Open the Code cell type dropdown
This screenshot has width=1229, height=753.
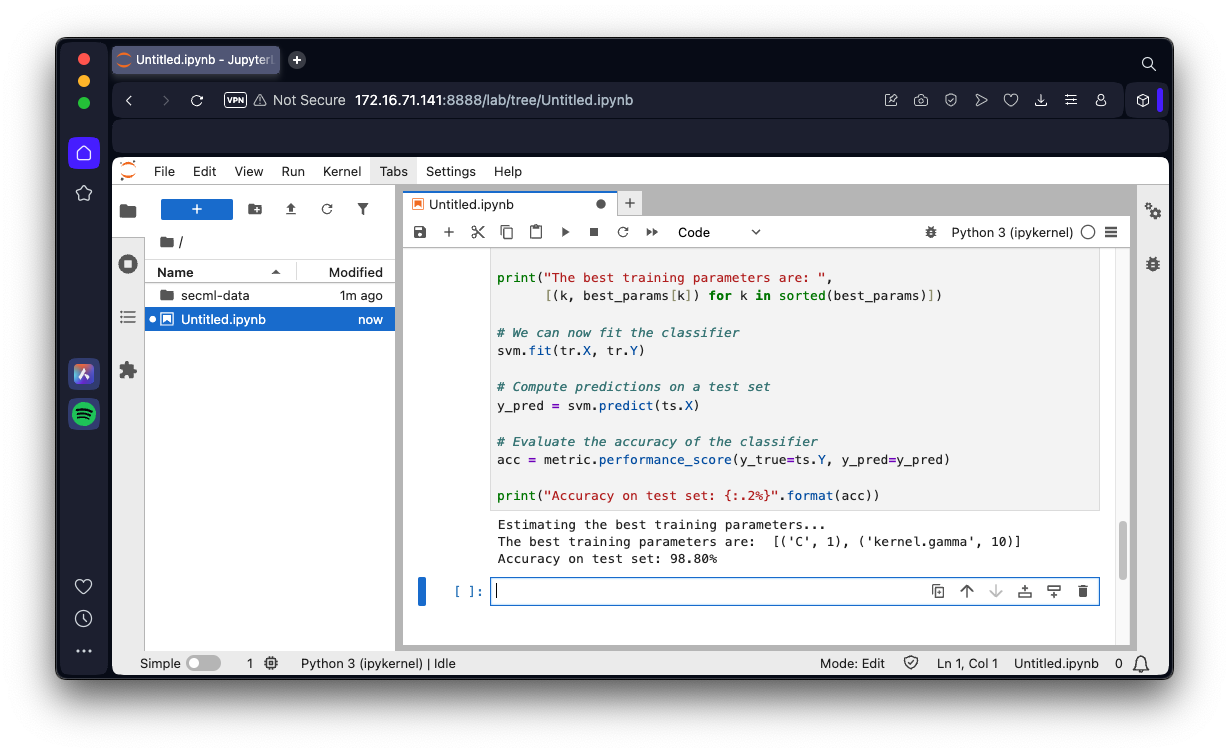pos(718,232)
